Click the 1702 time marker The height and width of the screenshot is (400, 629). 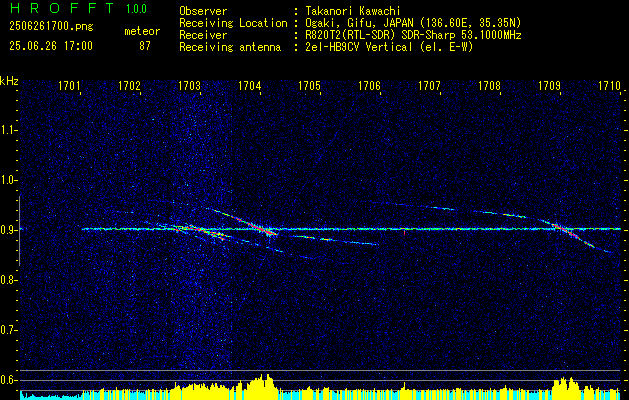pos(130,85)
